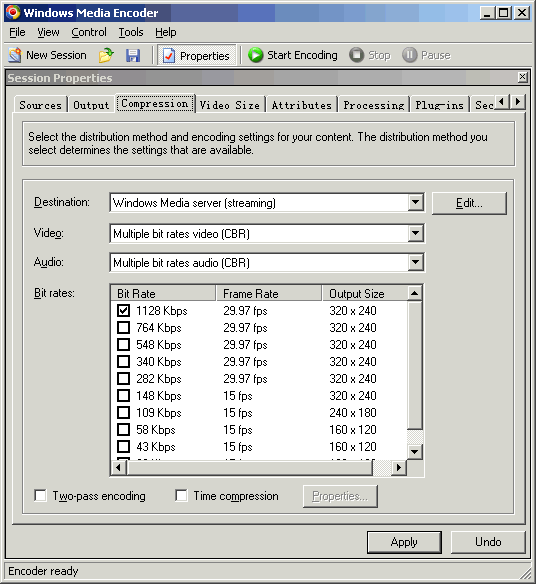Select the 148 Kbps checkbox

124,396
